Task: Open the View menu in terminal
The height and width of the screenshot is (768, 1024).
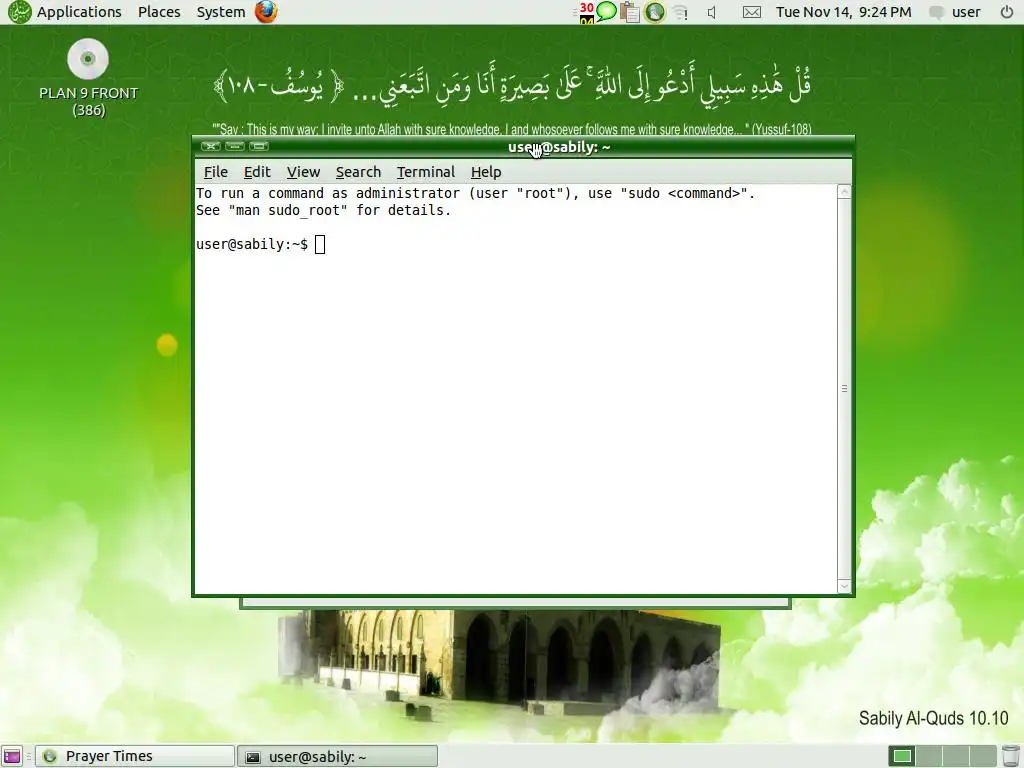Action: [x=303, y=172]
